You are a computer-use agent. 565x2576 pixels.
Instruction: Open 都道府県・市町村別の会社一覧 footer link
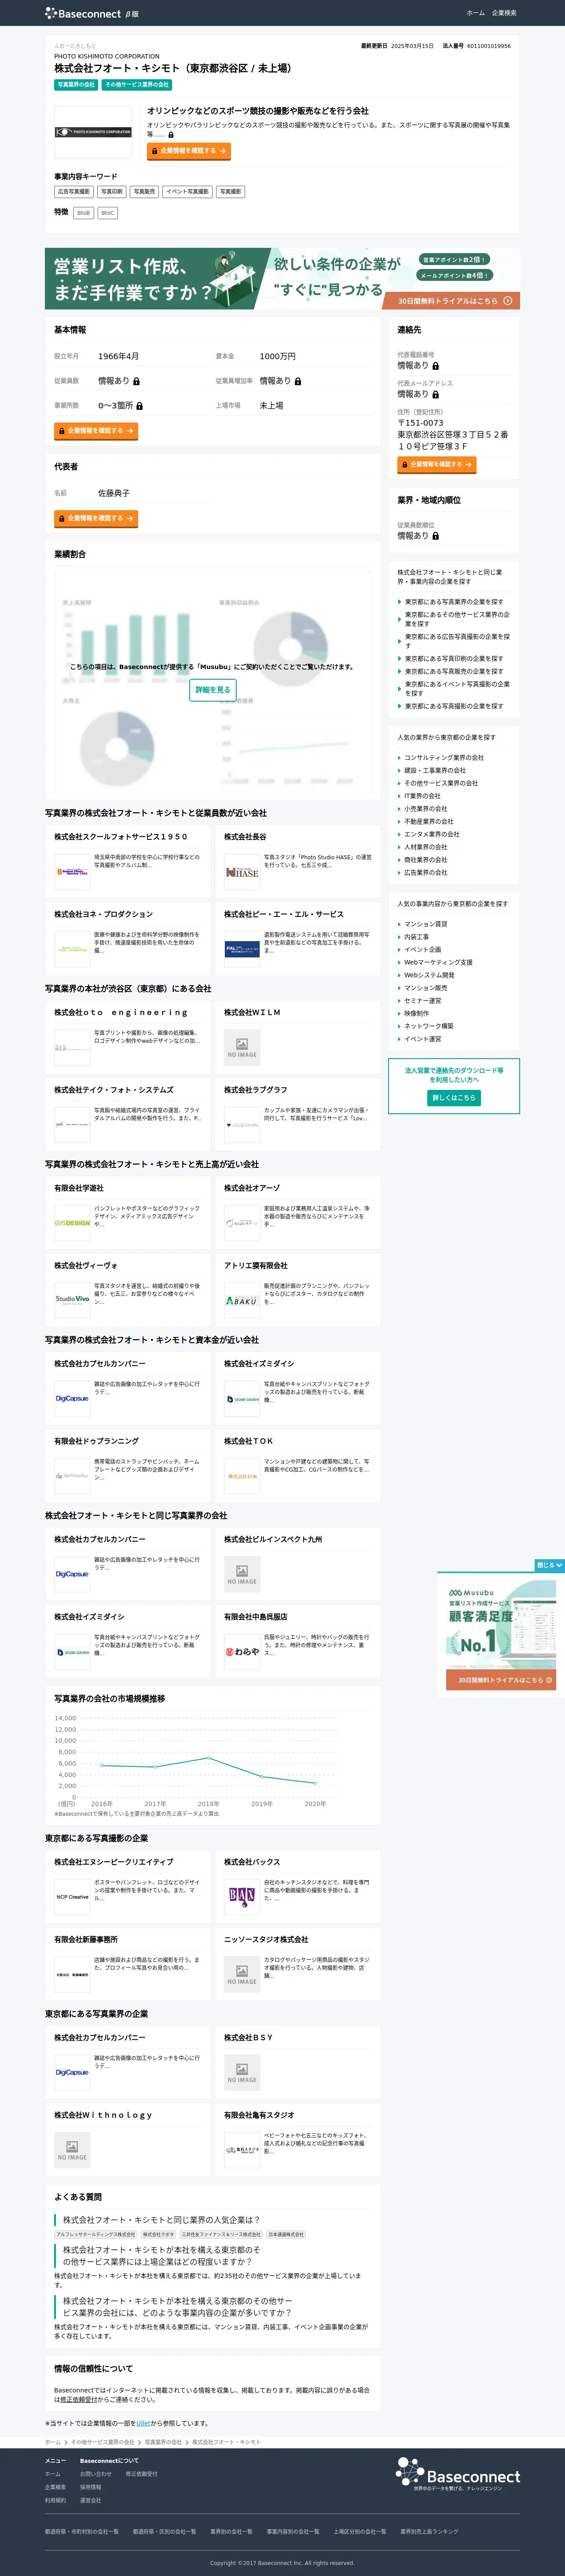click(82, 2531)
